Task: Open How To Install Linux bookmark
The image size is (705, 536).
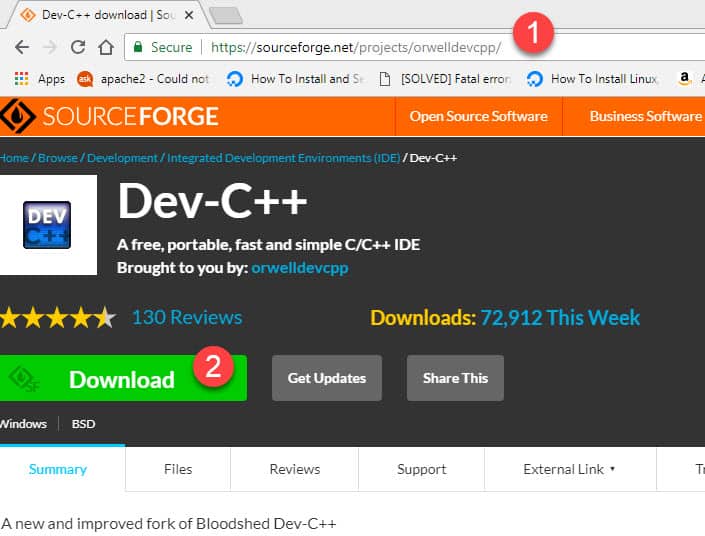Action: (592, 79)
